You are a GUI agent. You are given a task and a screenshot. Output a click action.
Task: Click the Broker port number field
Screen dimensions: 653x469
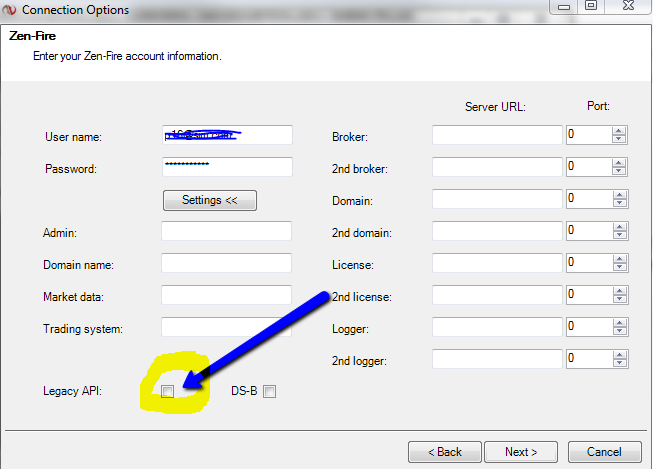click(589, 135)
